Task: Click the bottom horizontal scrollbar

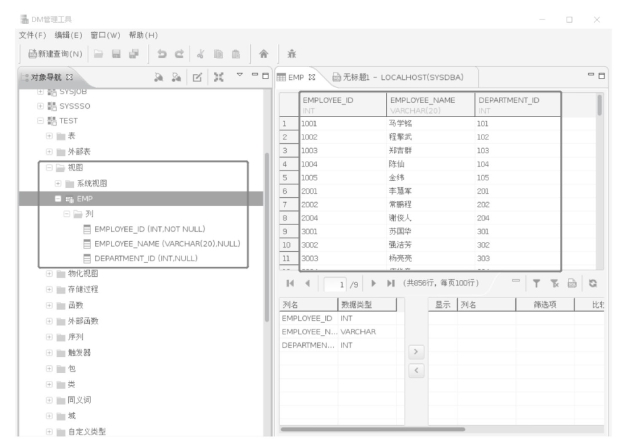Action: 372,429
